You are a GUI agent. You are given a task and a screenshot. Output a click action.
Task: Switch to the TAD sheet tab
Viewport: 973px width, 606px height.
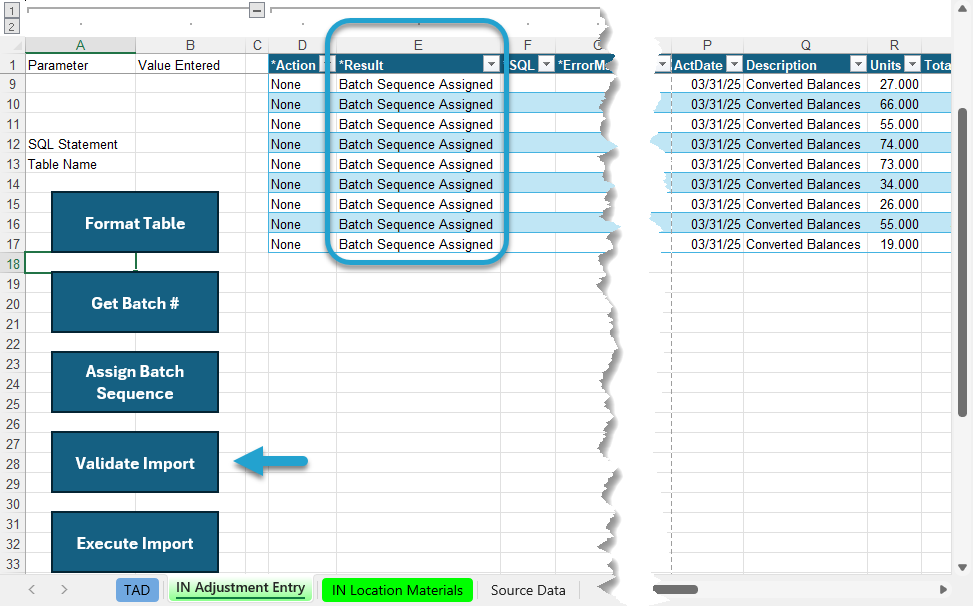coord(137,590)
